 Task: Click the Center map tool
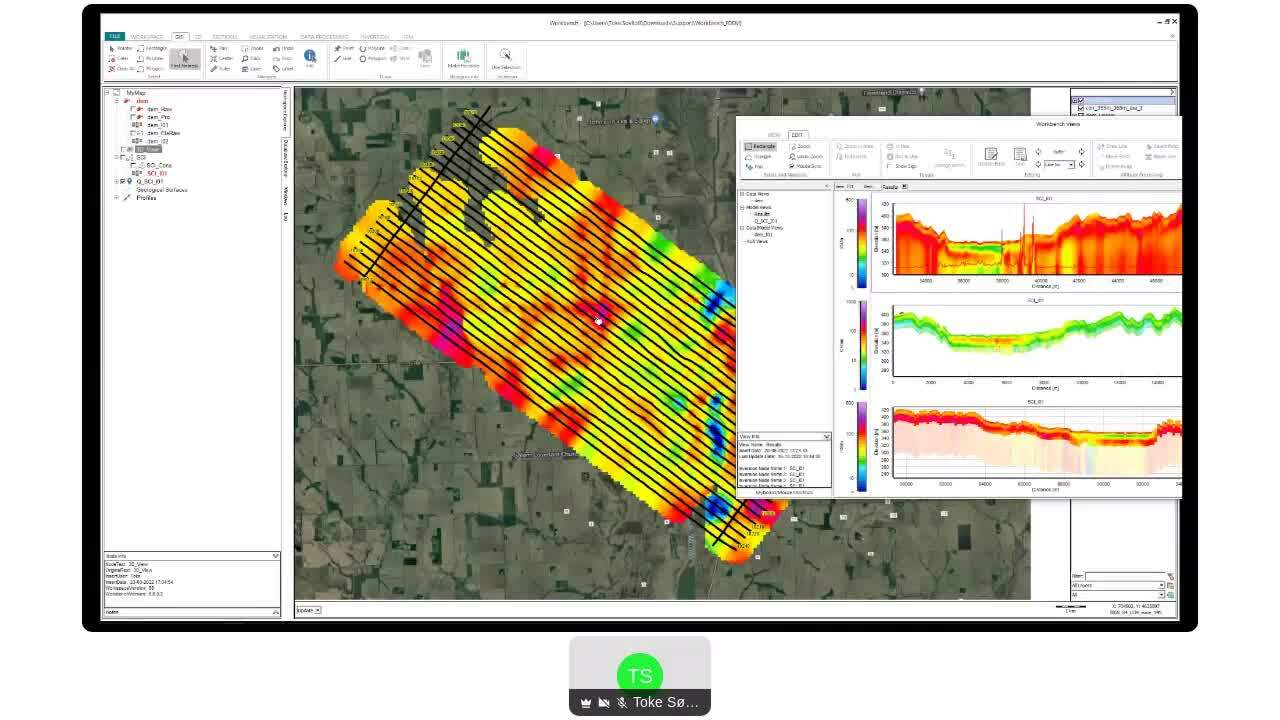coord(221,58)
